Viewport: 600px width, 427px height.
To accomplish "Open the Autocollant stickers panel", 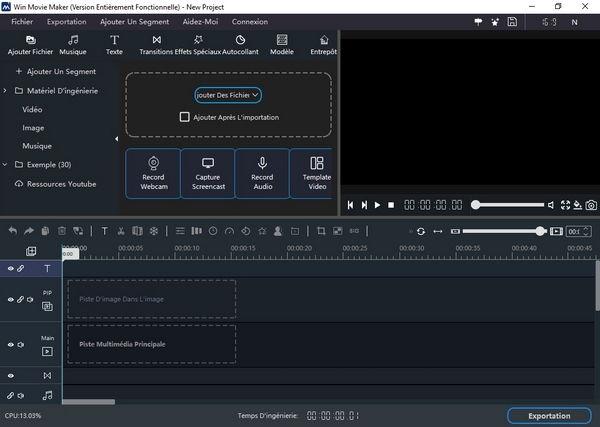I will click(240, 45).
